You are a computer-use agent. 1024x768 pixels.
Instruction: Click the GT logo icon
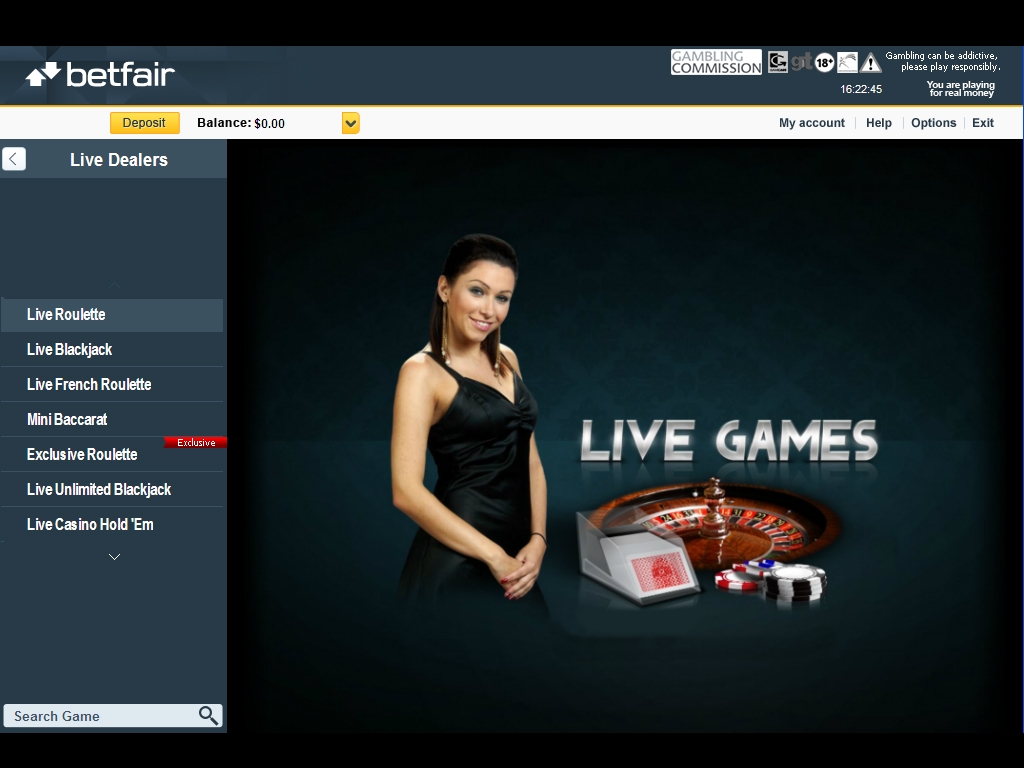pyautogui.click(x=801, y=62)
